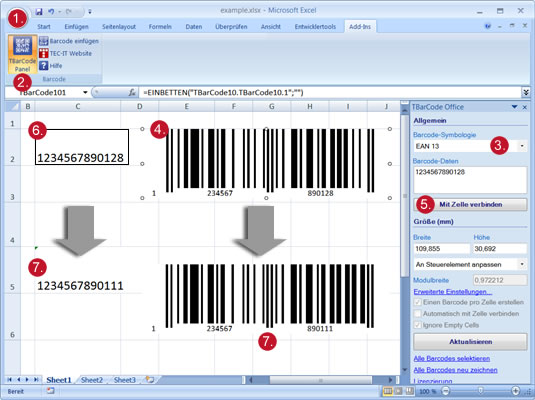535x400 pixels.
Task: Switch to the Seitenlayout tab
Action: 119,27
